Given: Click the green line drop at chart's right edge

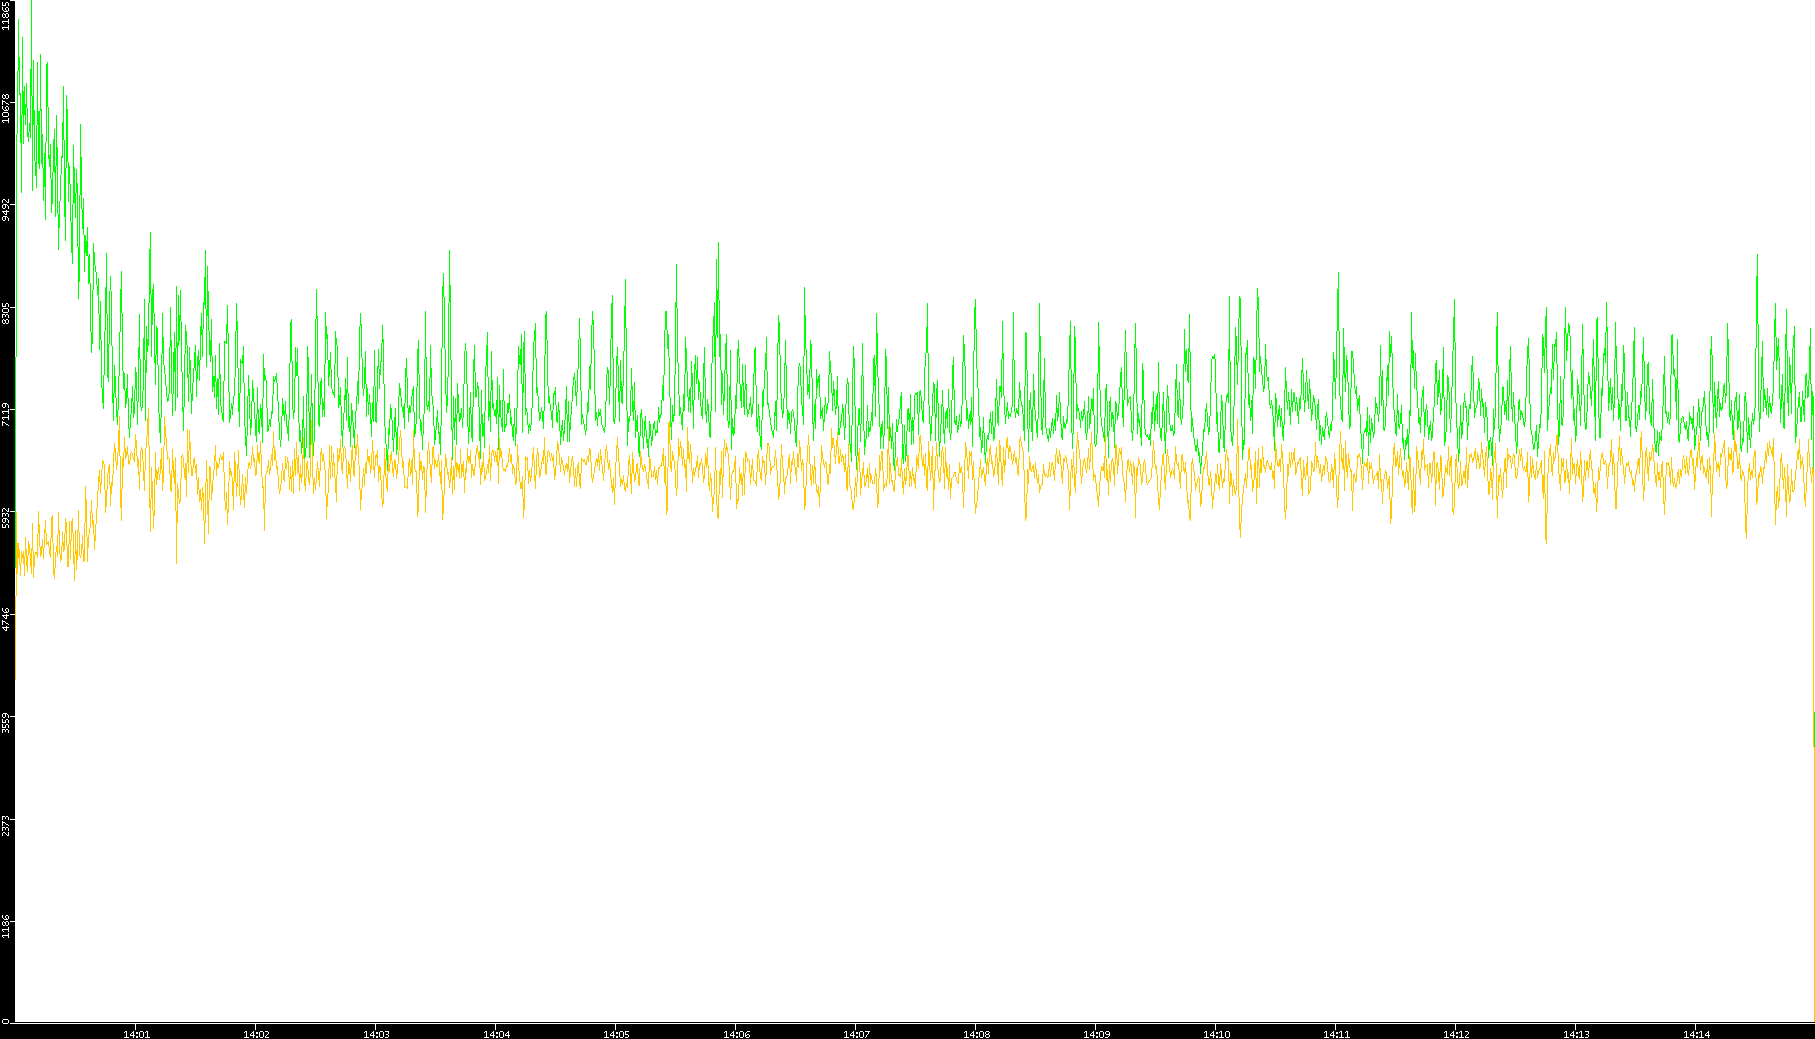Looking at the screenshot, I should coord(1813,729).
